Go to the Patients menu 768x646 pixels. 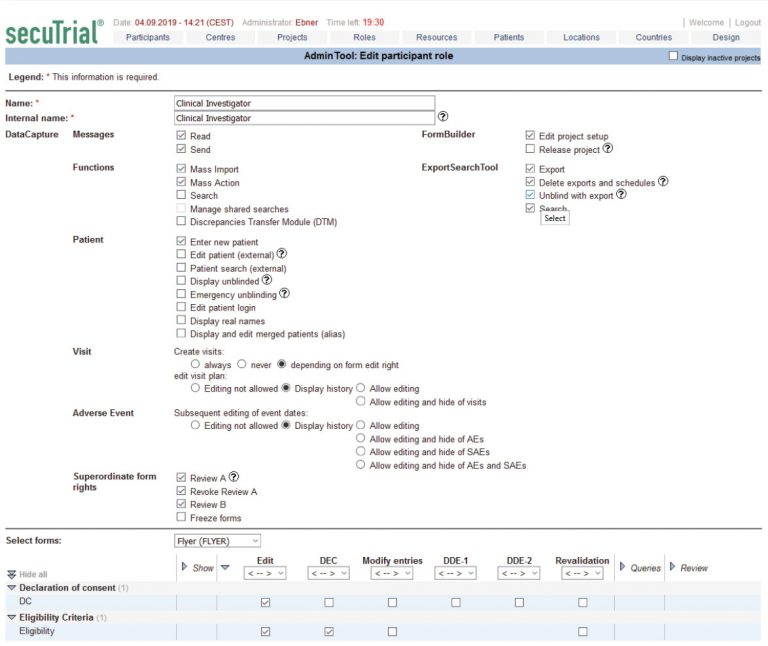[x=508, y=37]
